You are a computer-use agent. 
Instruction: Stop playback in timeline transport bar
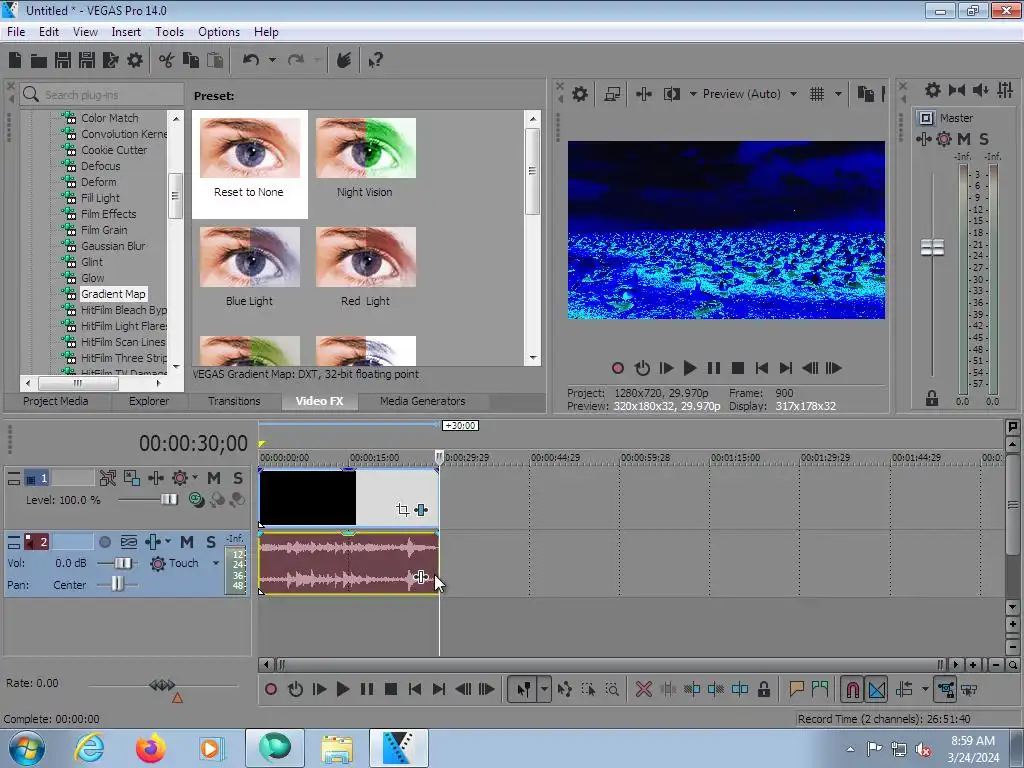[x=391, y=689]
